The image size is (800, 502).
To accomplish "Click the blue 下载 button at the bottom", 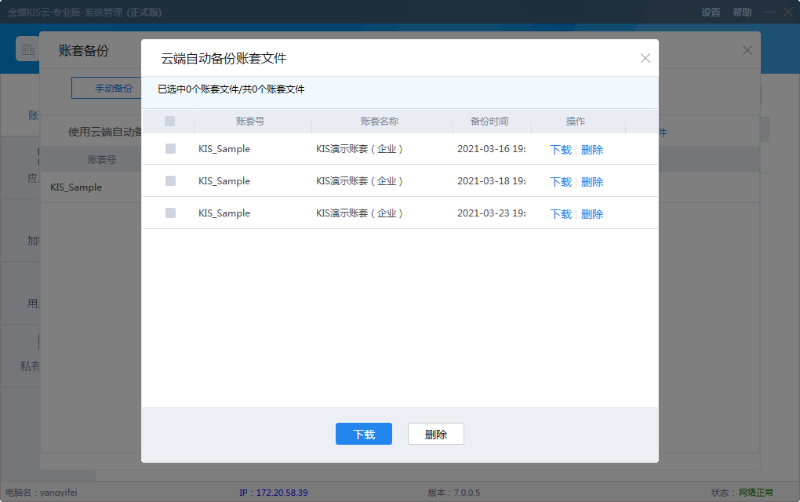I will click(x=364, y=434).
